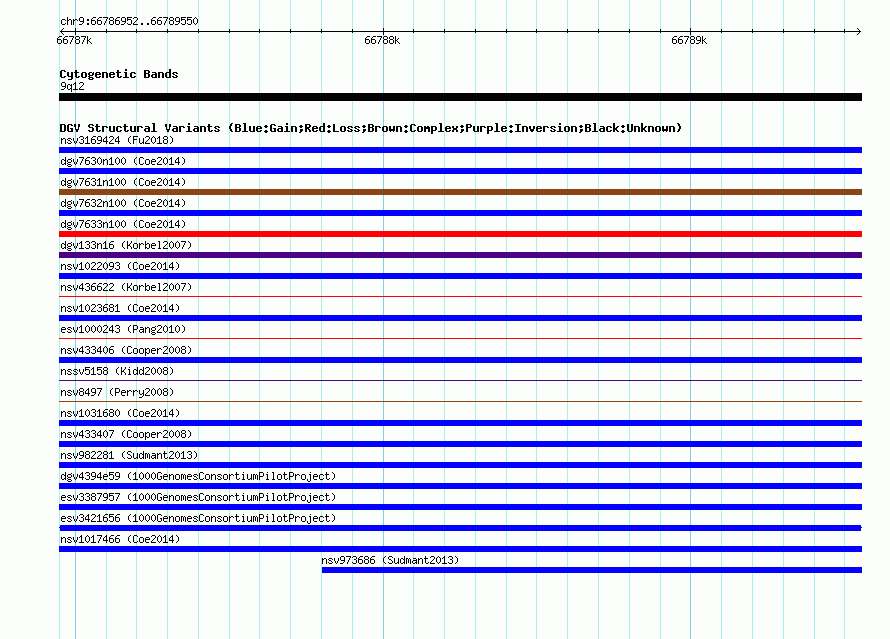Image resolution: width=890 pixels, height=639 pixels.
Task: Click the 66787k ruler position
Action: click(74, 40)
